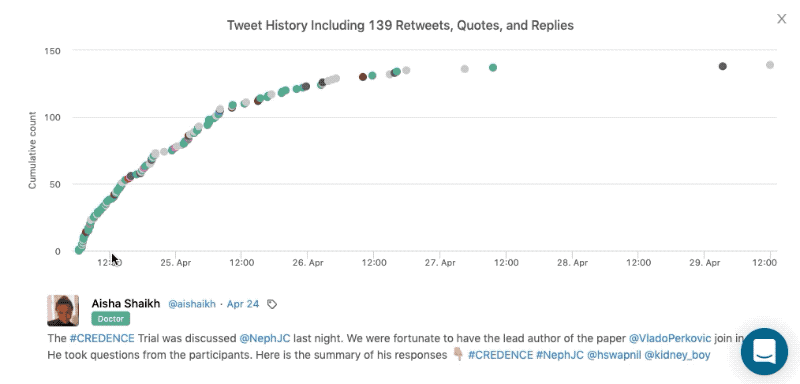This screenshot has width=800, height=384.
Task: Click the green Doctor badge
Action: point(111,319)
